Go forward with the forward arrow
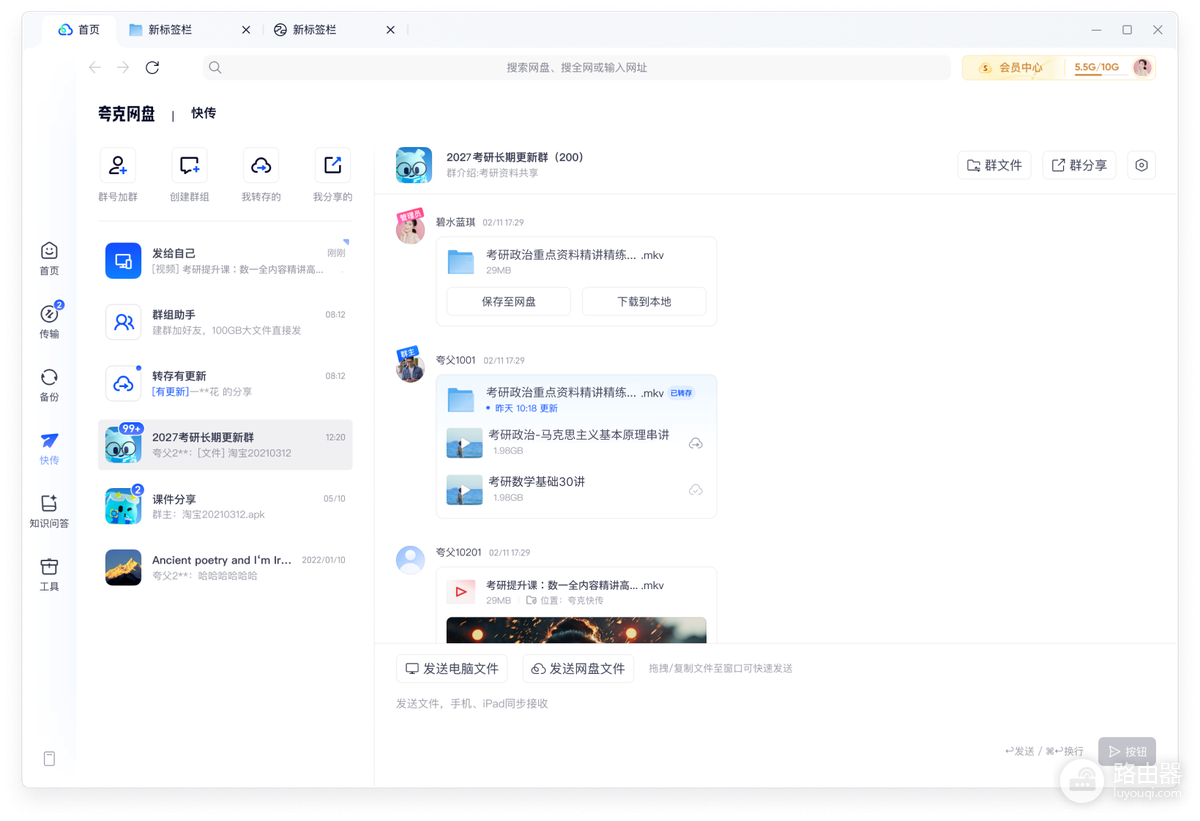The height and width of the screenshot is (821, 1200). pyautogui.click(x=123, y=67)
